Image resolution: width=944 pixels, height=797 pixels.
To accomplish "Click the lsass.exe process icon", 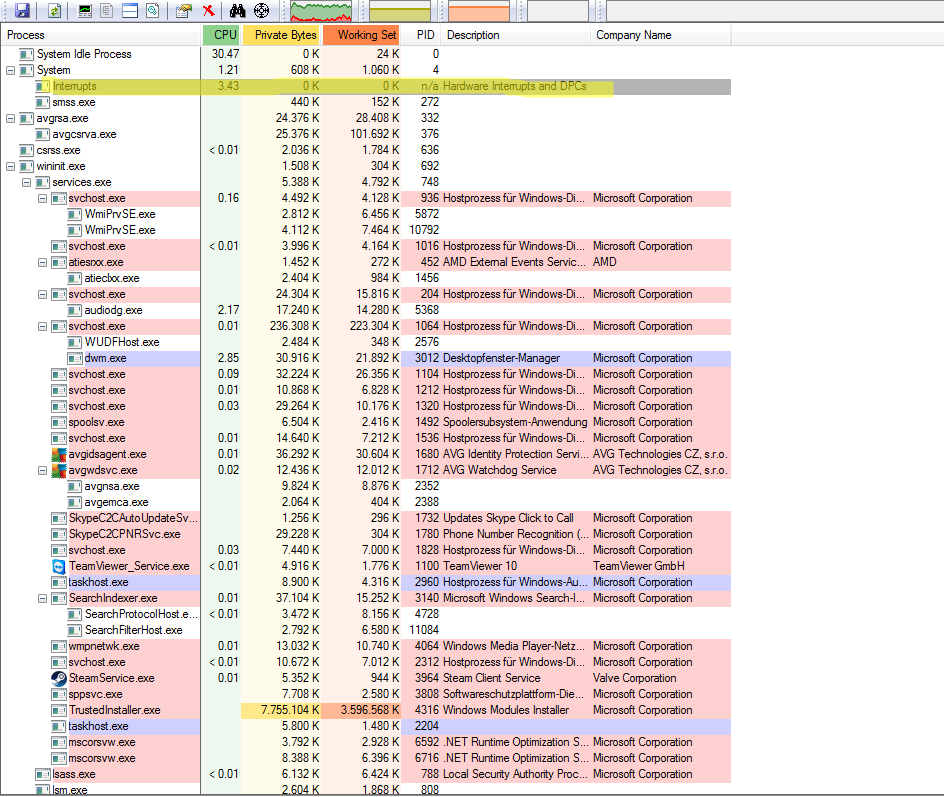I will [x=43, y=774].
